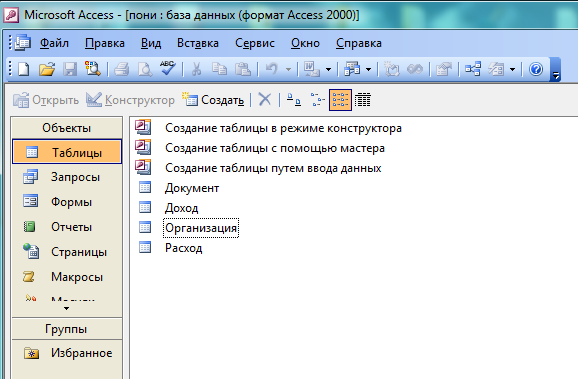This screenshot has width=578, height=379.
Task: Select Создание таблицы с помощью мастера
Action: (275, 148)
